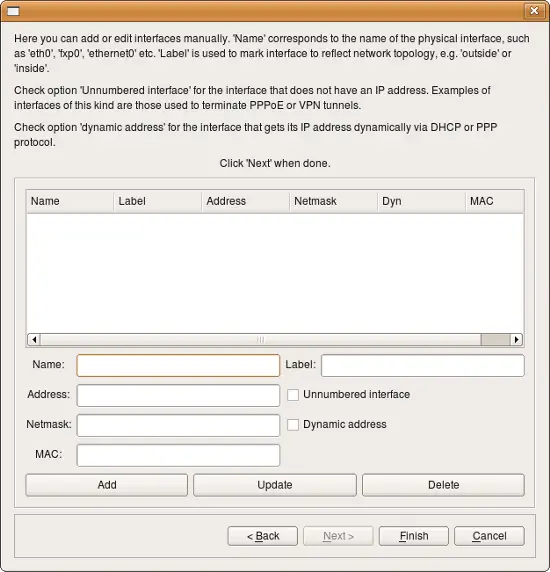The height and width of the screenshot is (572, 550).
Task: Click the Add button
Action: (107, 485)
